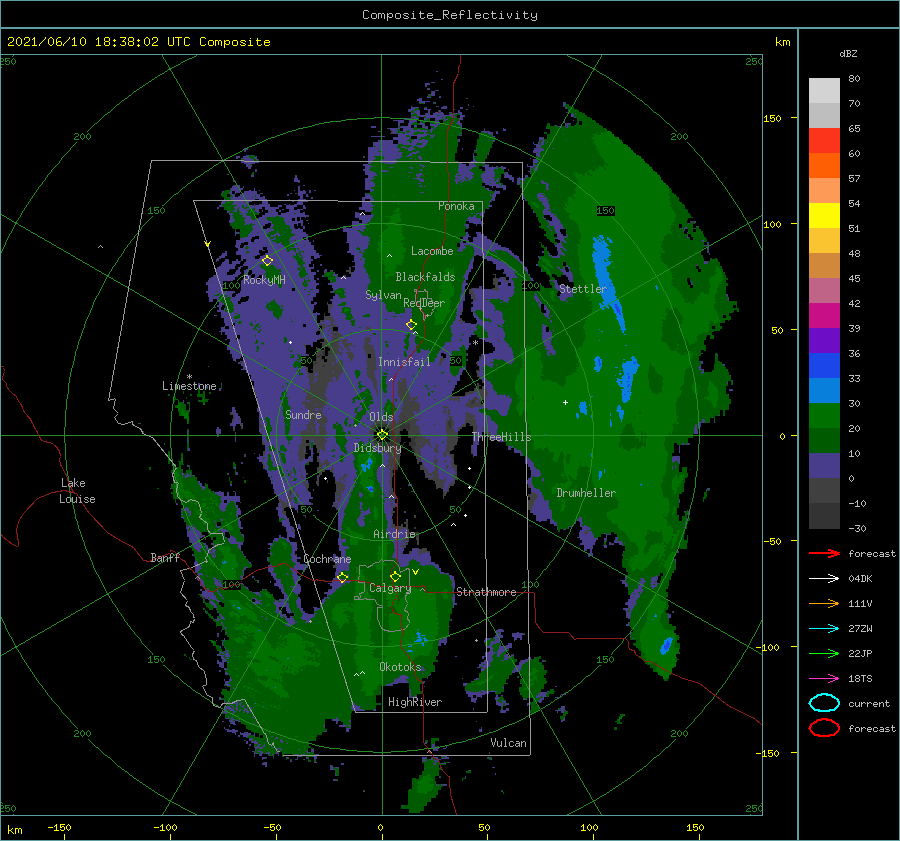Click the Drumheller town label
Image resolution: width=900 pixels, height=841 pixels.
[586, 493]
